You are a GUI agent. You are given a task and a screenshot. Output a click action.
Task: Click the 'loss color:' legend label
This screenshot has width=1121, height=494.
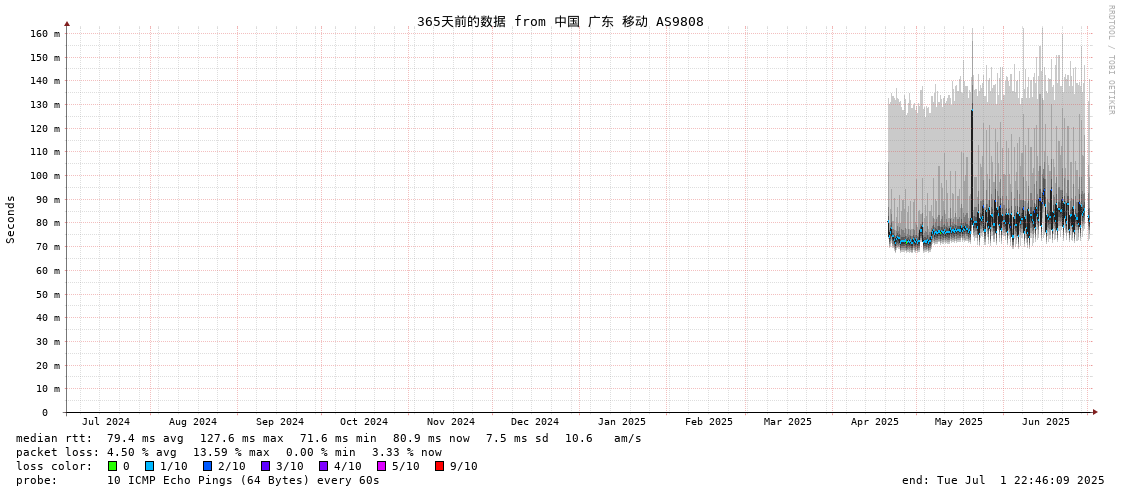coord(54,466)
